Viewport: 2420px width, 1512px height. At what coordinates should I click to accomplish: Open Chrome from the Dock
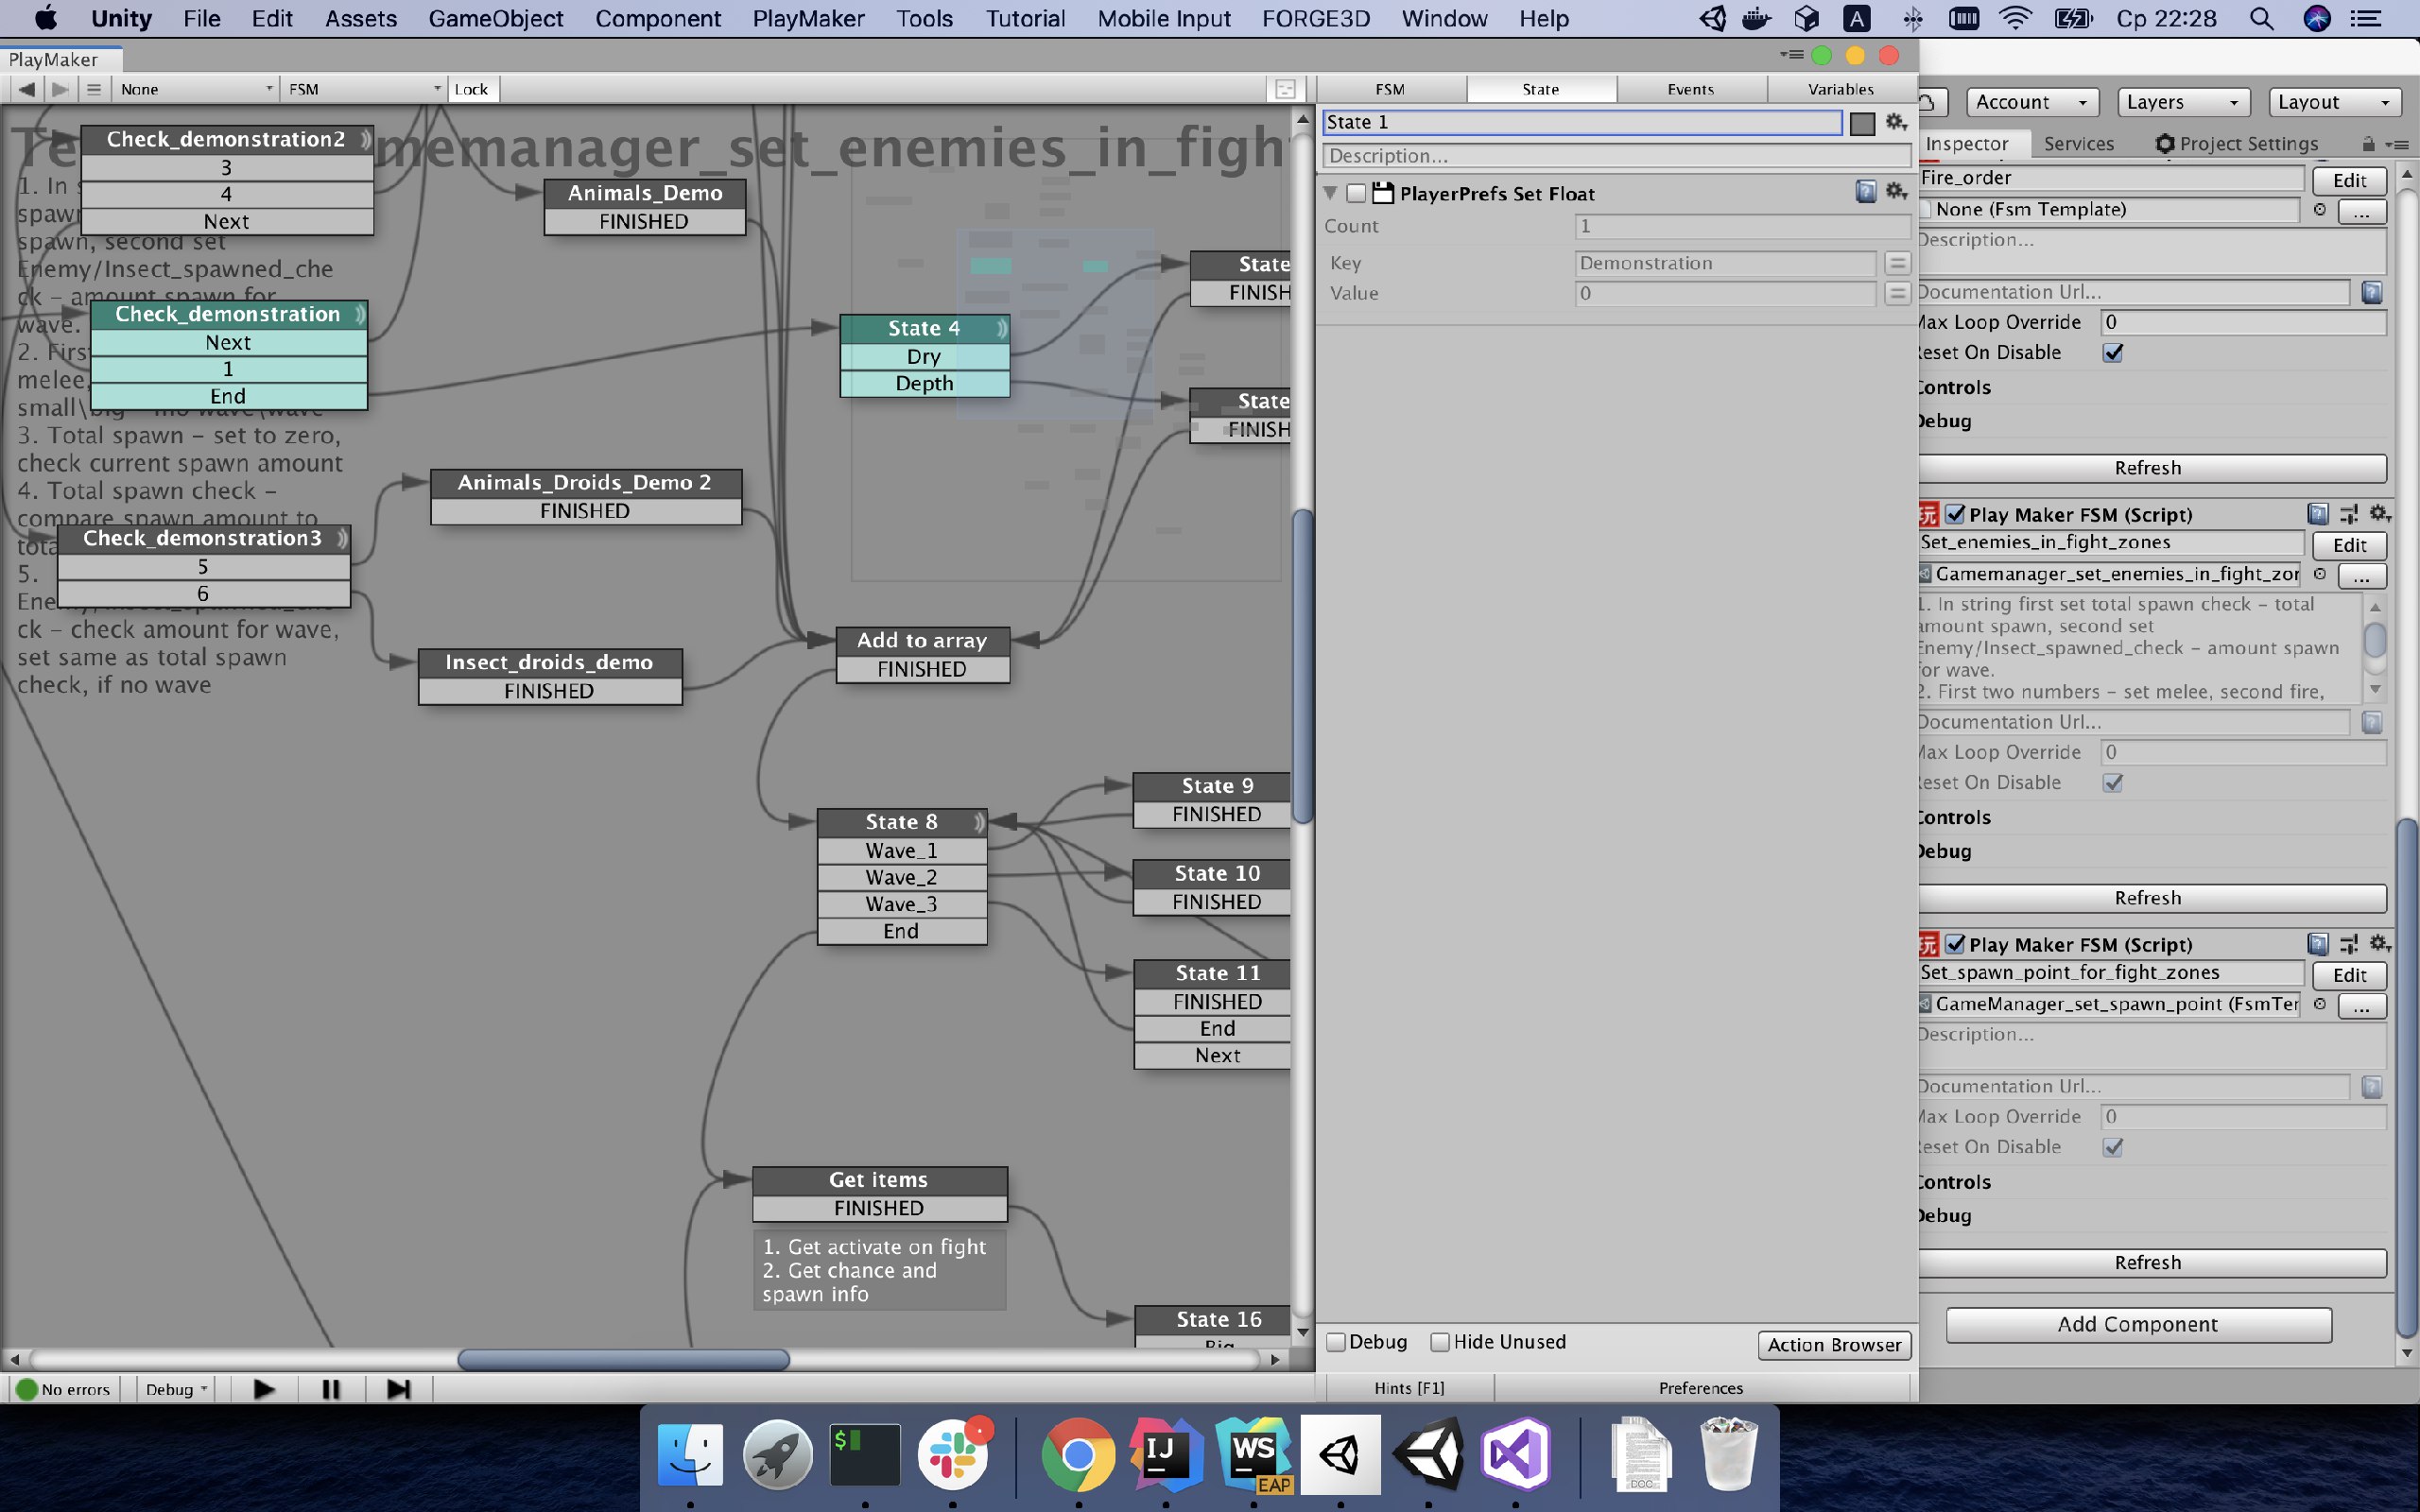pos(1077,1454)
